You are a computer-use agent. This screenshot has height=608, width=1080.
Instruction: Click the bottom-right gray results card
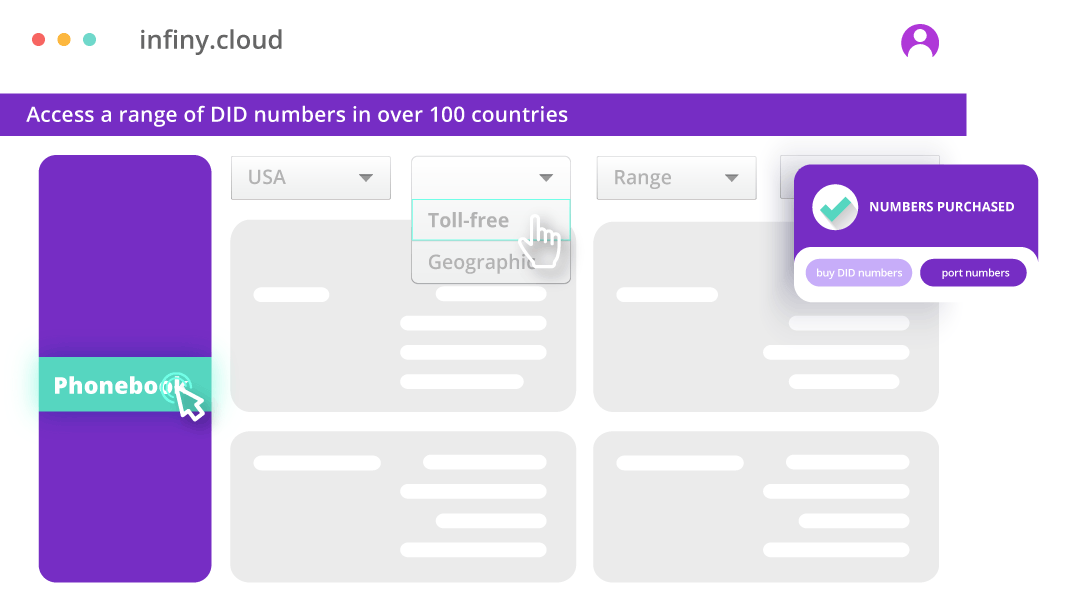click(765, 506)
